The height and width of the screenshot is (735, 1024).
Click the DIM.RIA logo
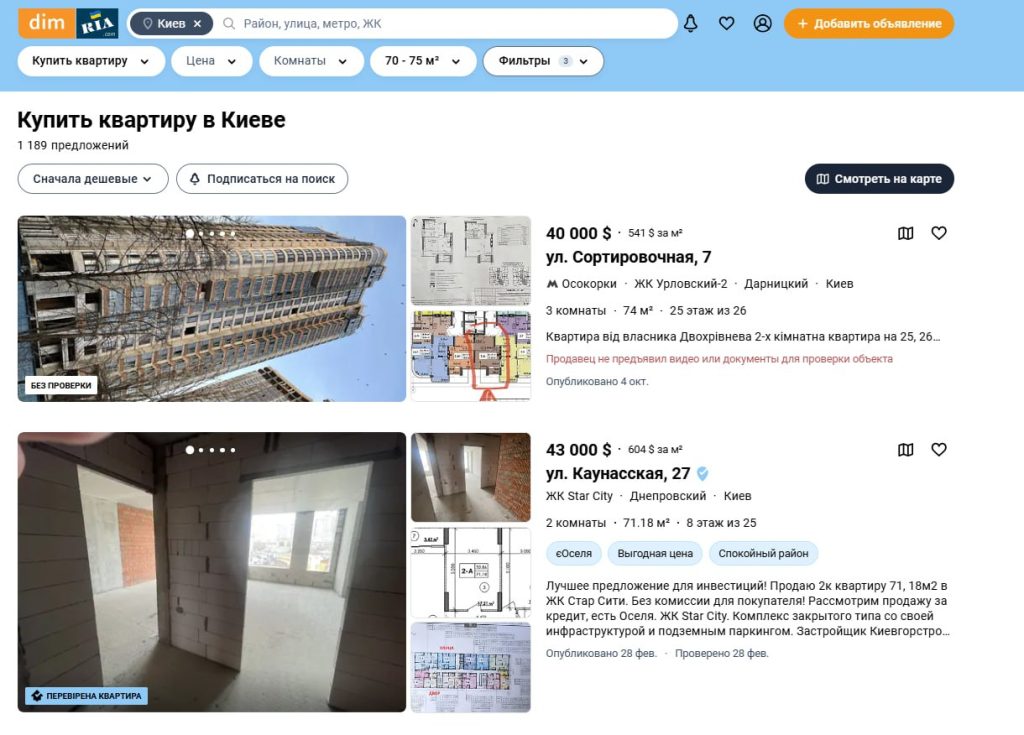tap(68, 23)
